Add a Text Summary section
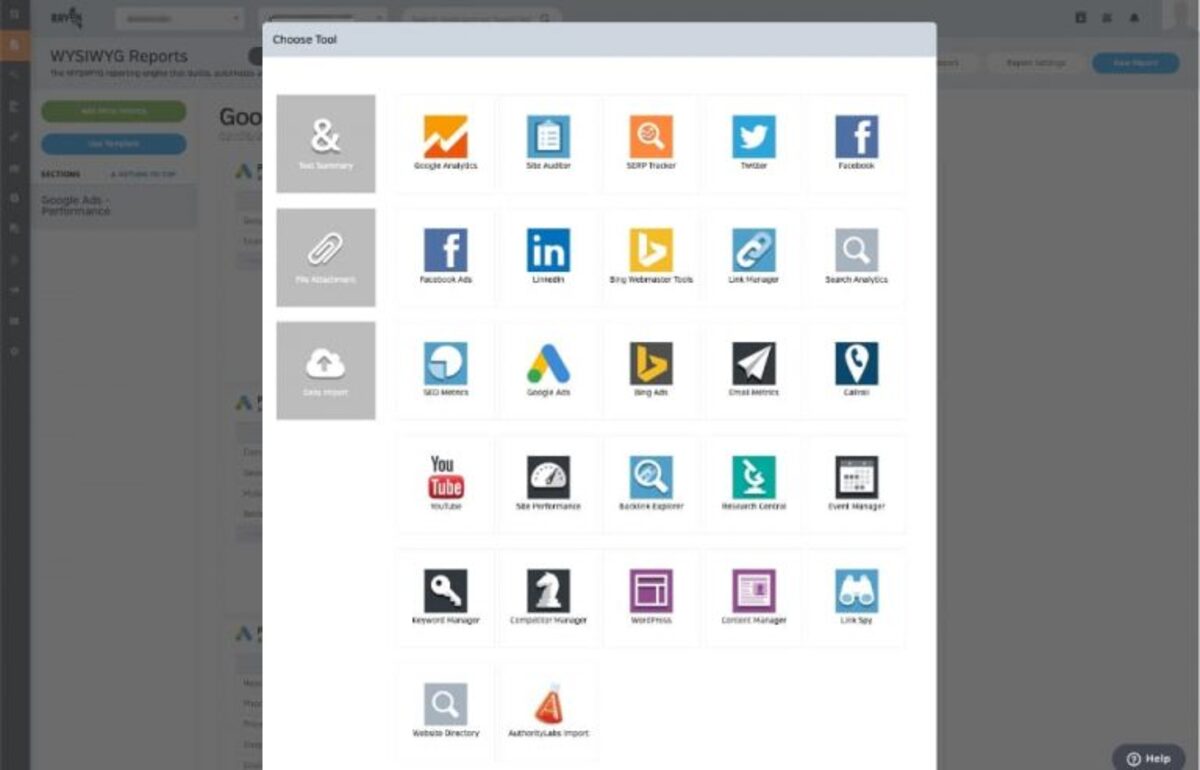The image size is (1200, 770). pos(326,144)
